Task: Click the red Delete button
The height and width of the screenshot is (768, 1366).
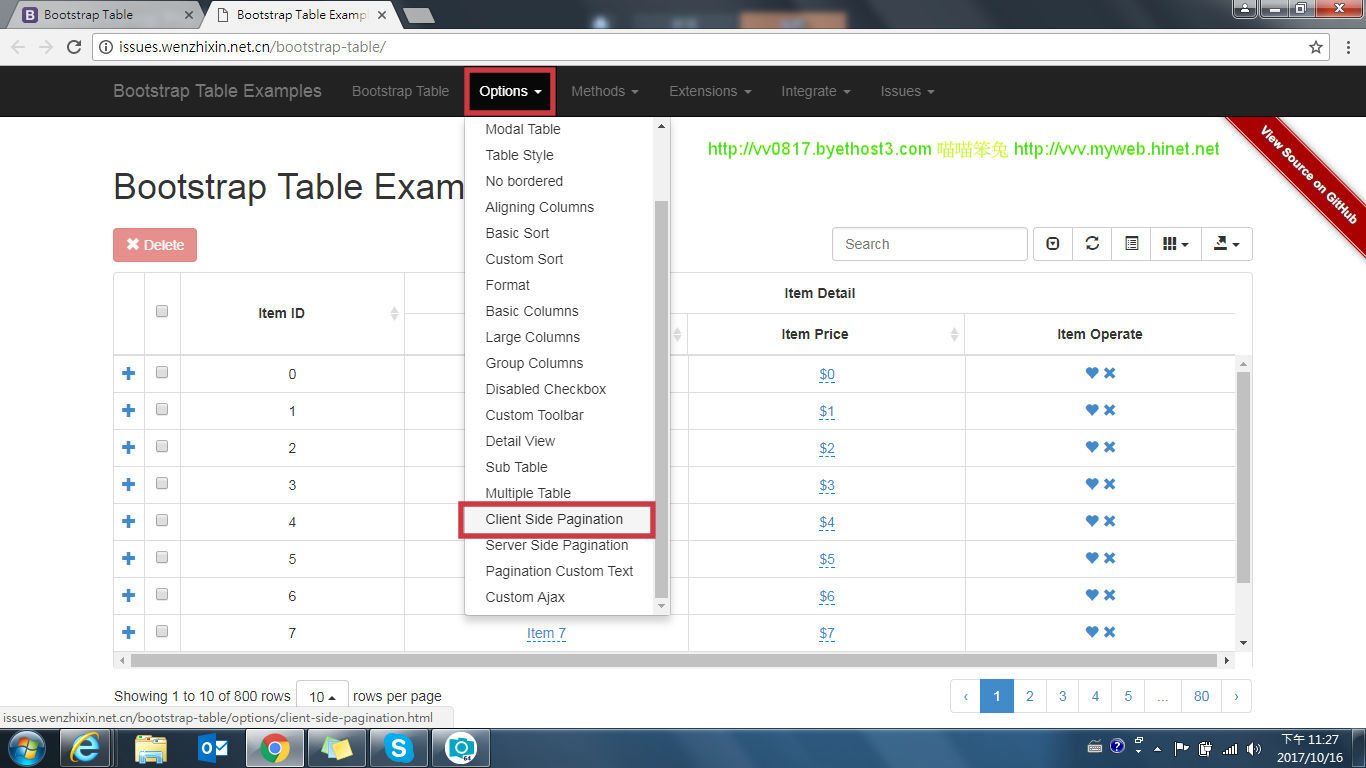Action: coord(155,245)
